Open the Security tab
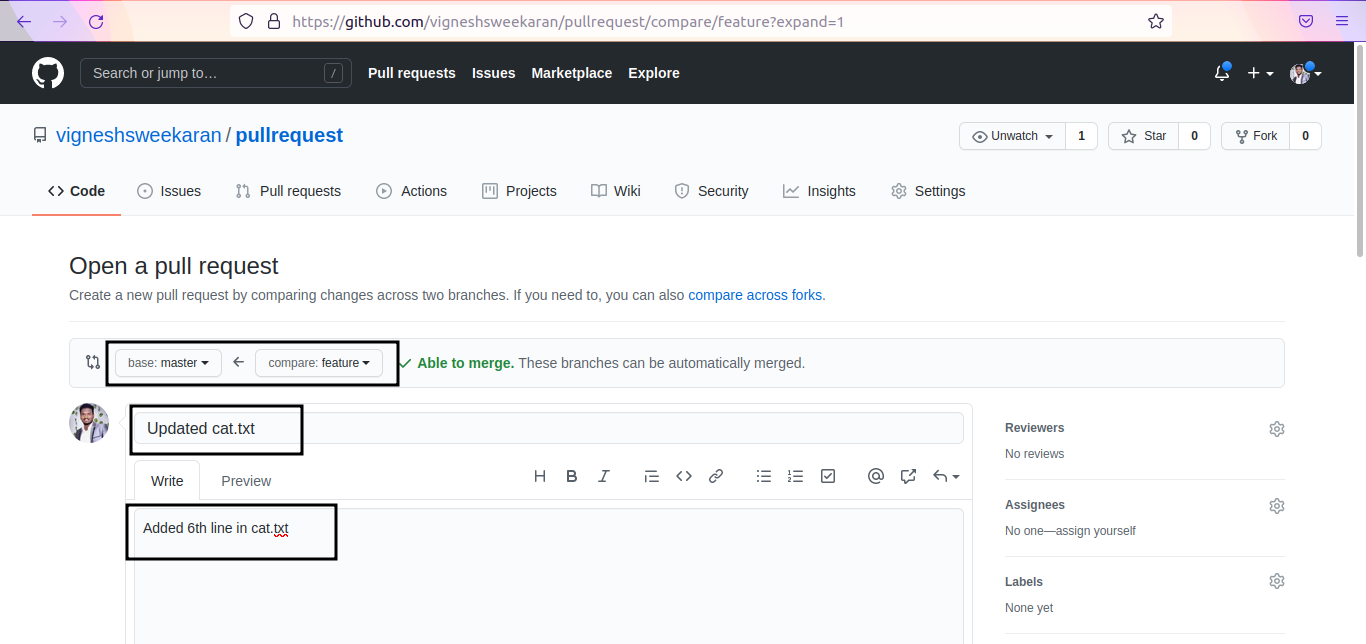This screenshot has height=644, width=1366. [x=711, y=191]
